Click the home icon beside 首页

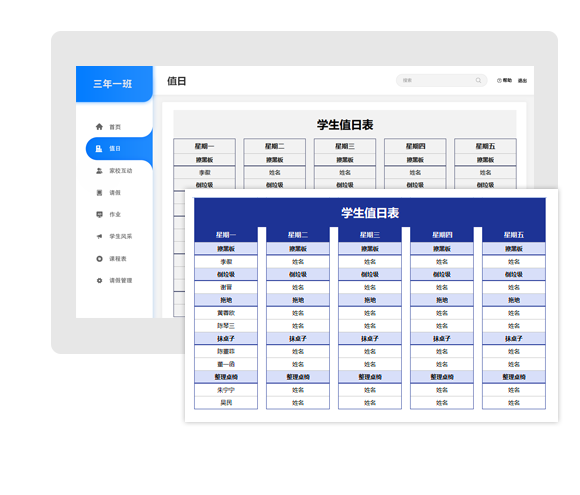99,127
